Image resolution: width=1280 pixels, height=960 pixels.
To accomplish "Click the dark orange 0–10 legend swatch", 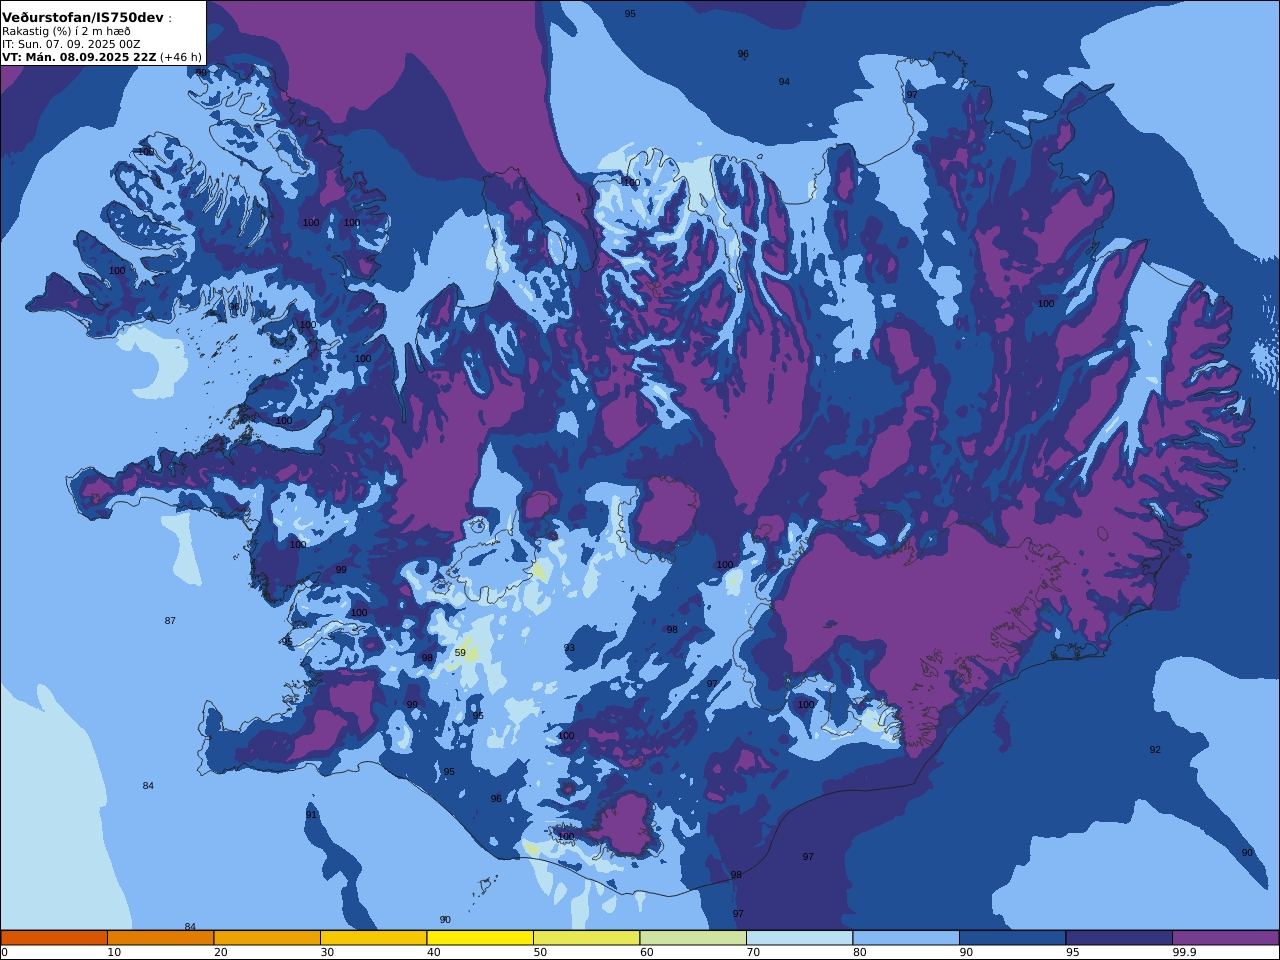I will click(x=54, y=938).
